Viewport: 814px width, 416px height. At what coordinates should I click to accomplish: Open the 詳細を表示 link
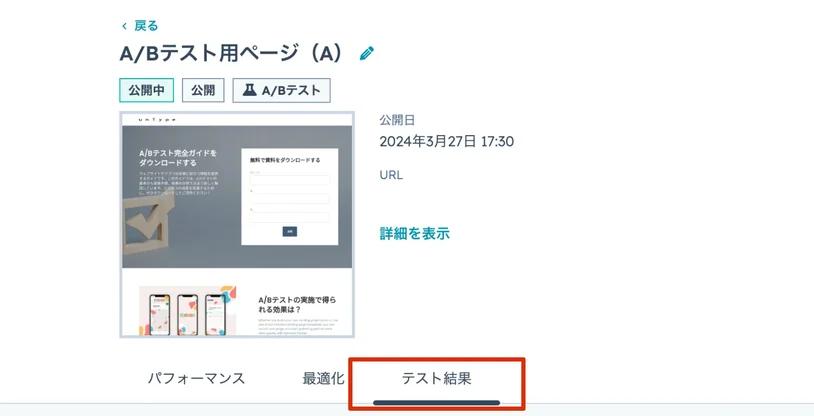(x=414, y=234)
